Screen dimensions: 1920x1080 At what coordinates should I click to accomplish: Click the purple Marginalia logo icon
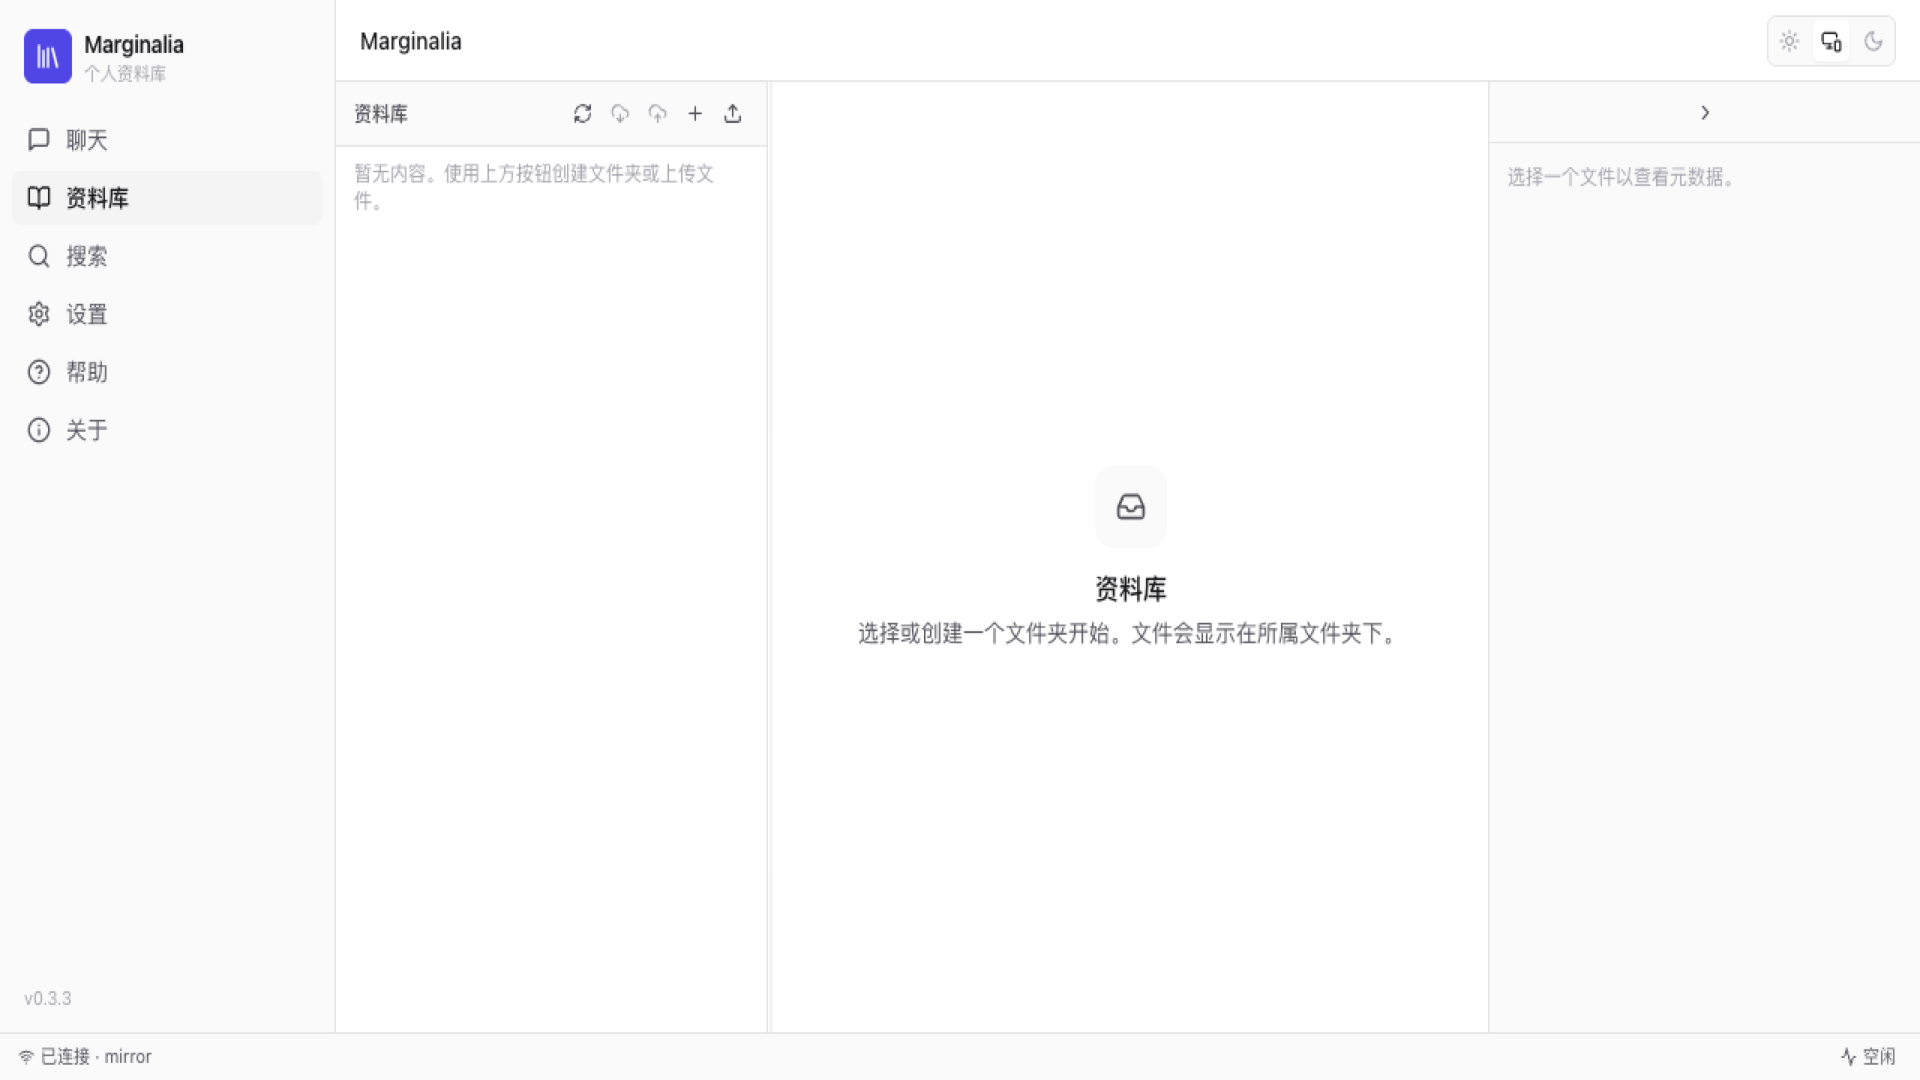tap(48, 56)
